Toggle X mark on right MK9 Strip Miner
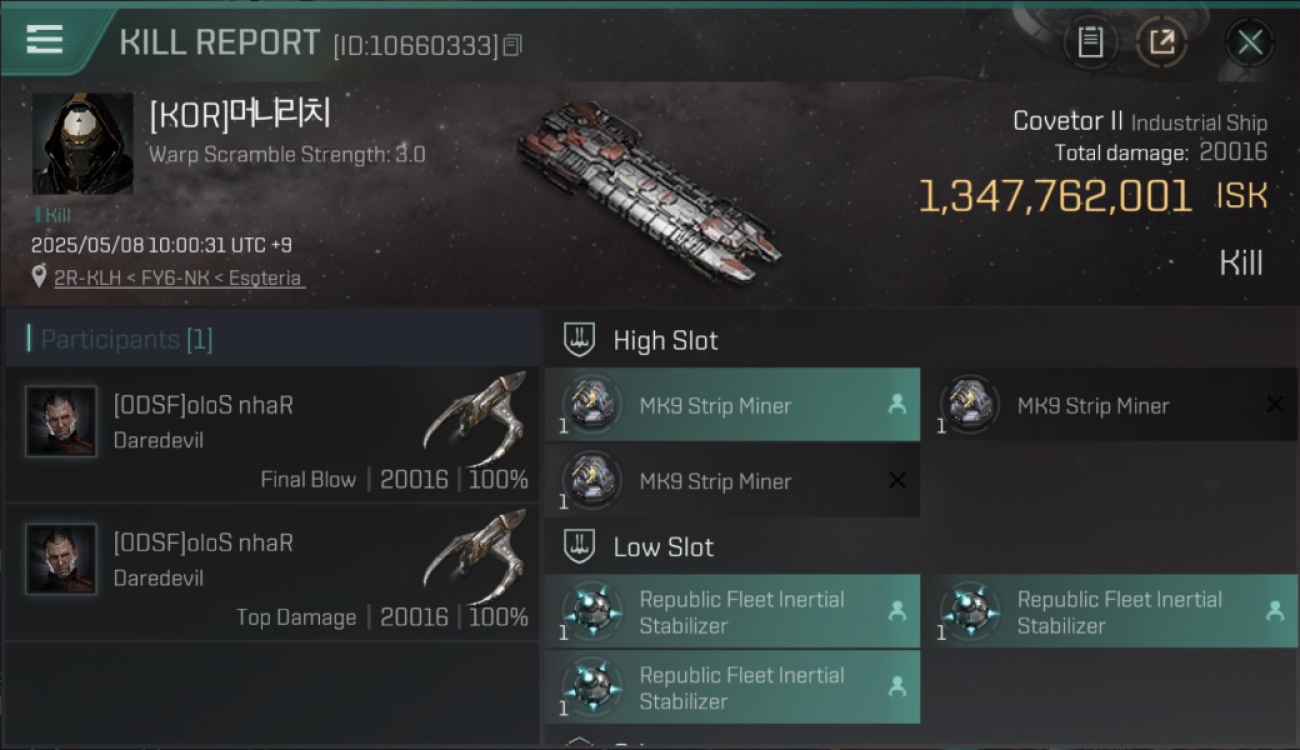Screen dimensions: 1300x750 tap(1275, 404)
